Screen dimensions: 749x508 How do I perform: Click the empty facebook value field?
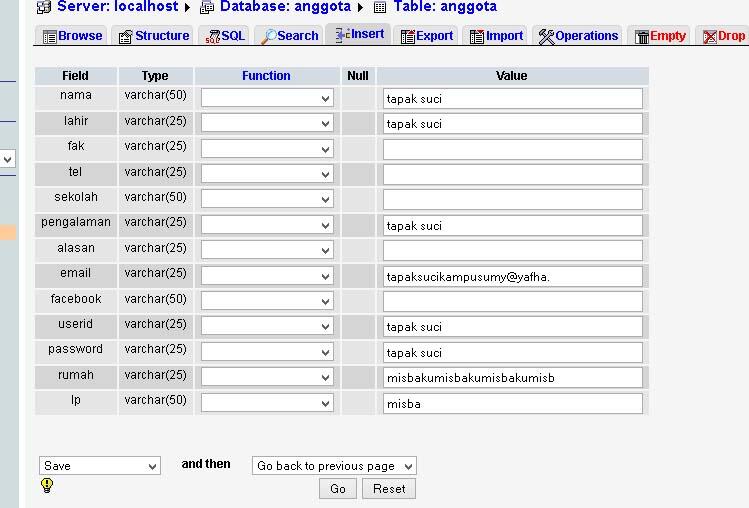tap(513, 302)
